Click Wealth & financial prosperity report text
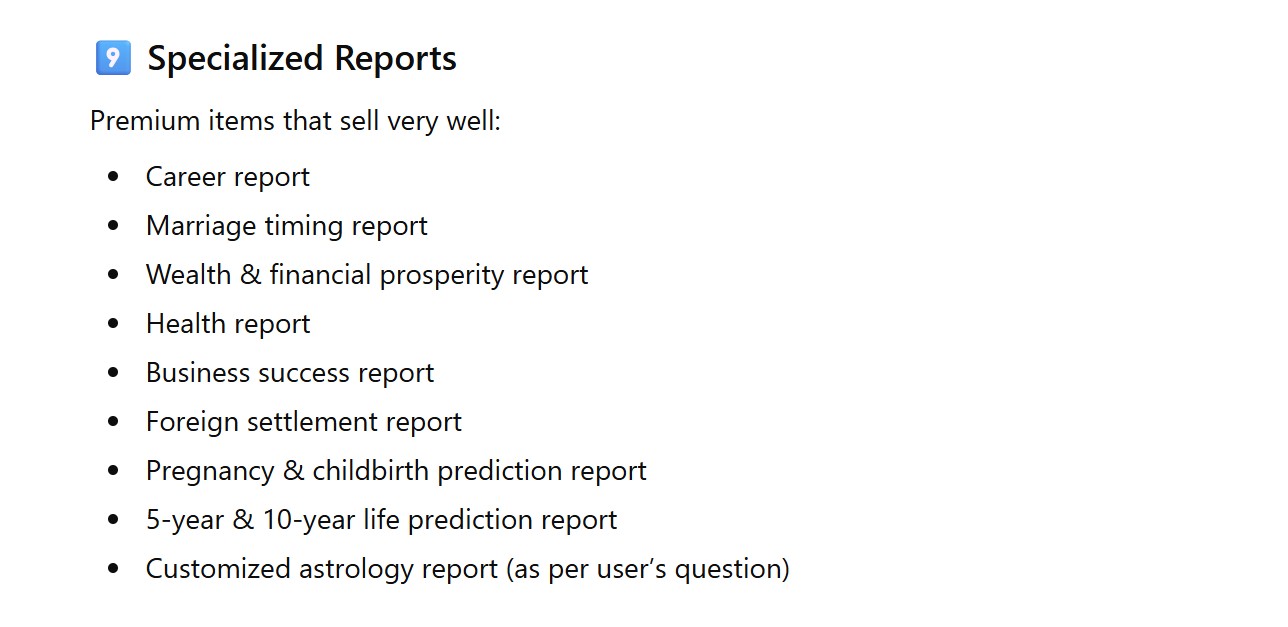This screenshot has width=1288, height=627. [366, 275]
